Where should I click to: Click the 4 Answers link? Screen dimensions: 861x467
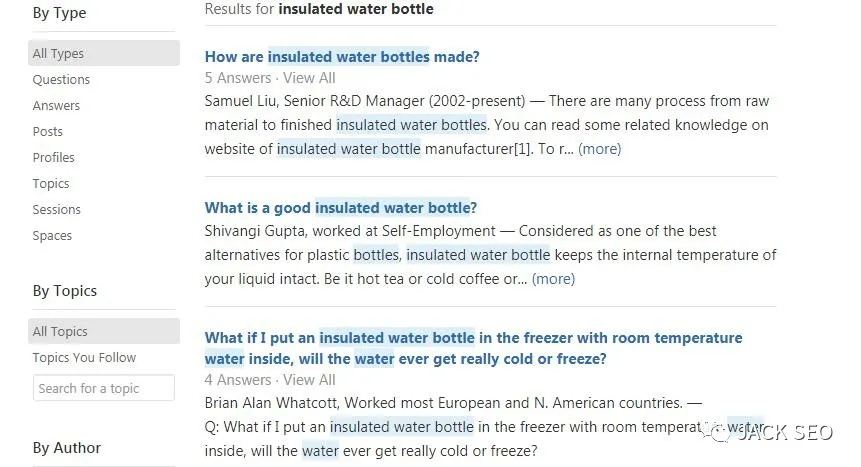click(x=238, y=380)
